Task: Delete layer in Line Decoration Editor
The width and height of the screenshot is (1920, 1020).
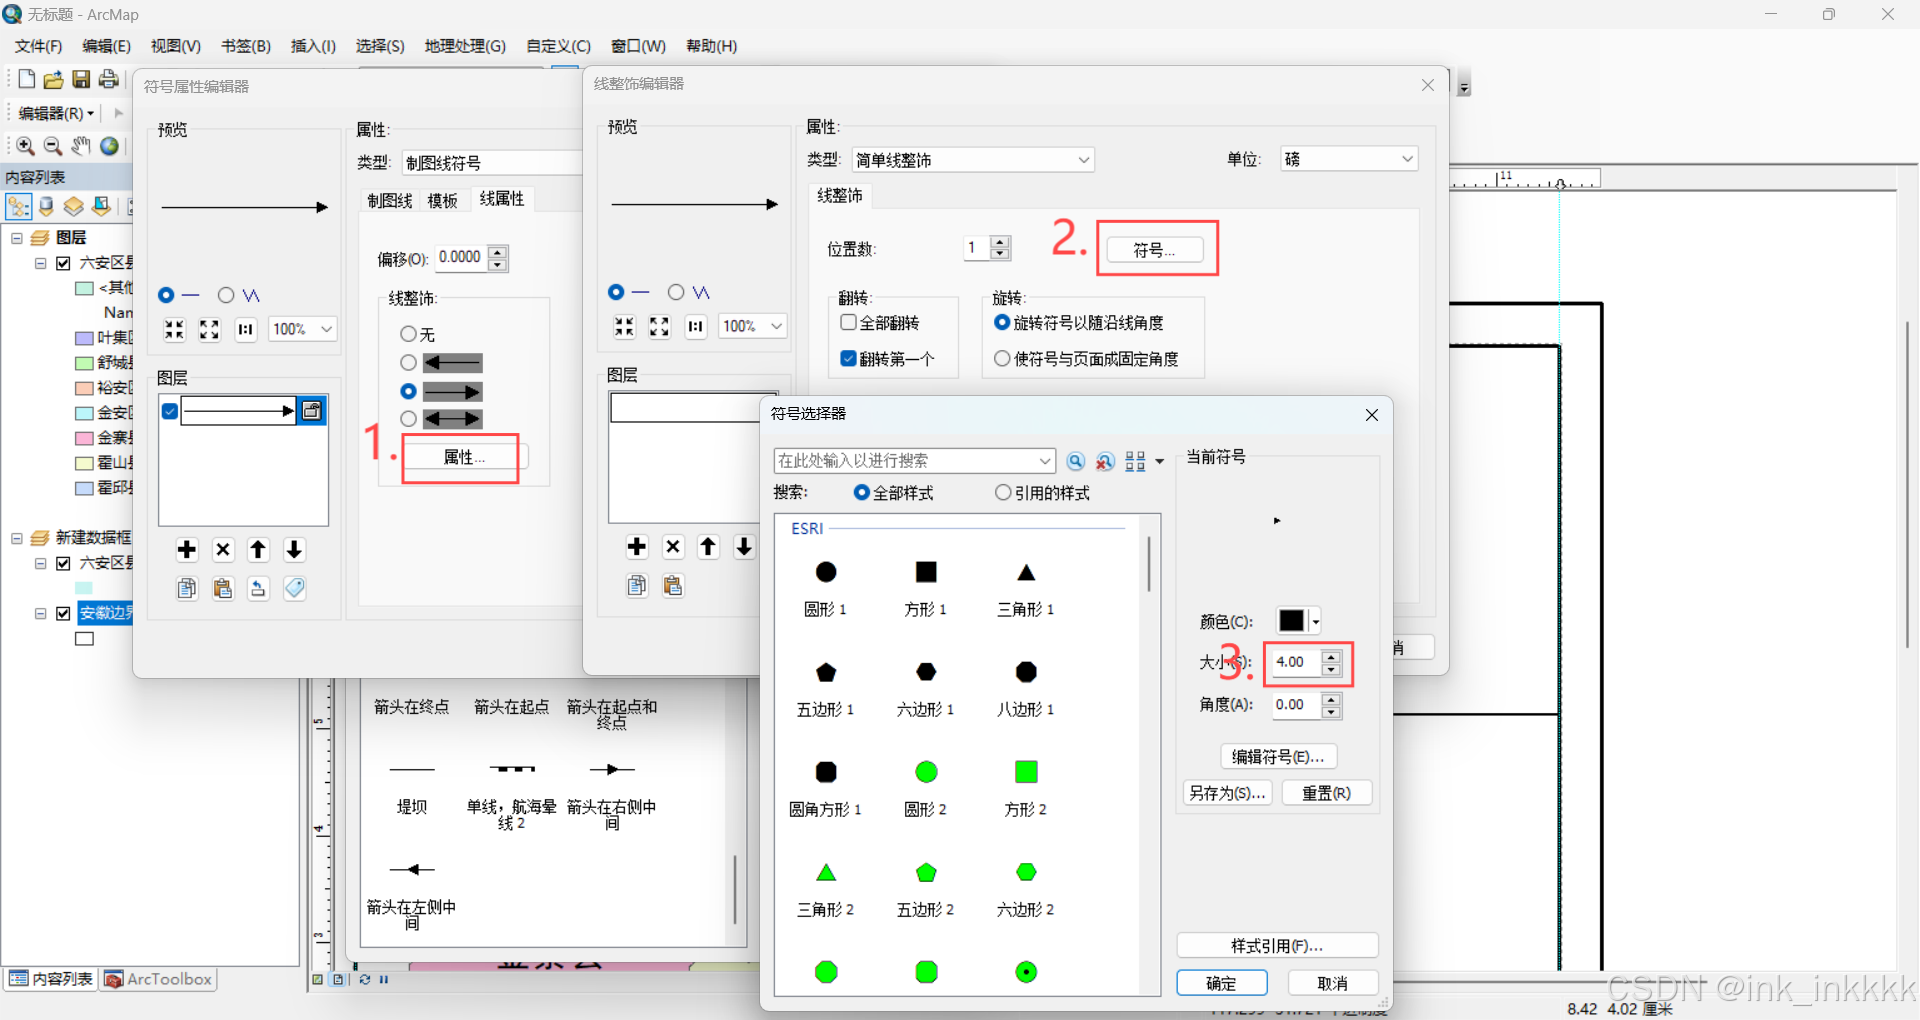Action: tap(673, 546)
